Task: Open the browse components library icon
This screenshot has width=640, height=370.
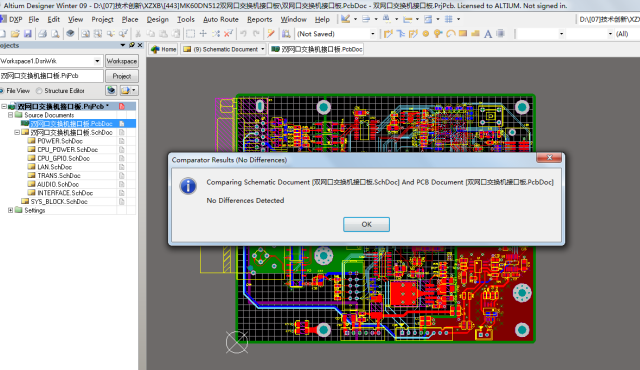Action: 286,34
